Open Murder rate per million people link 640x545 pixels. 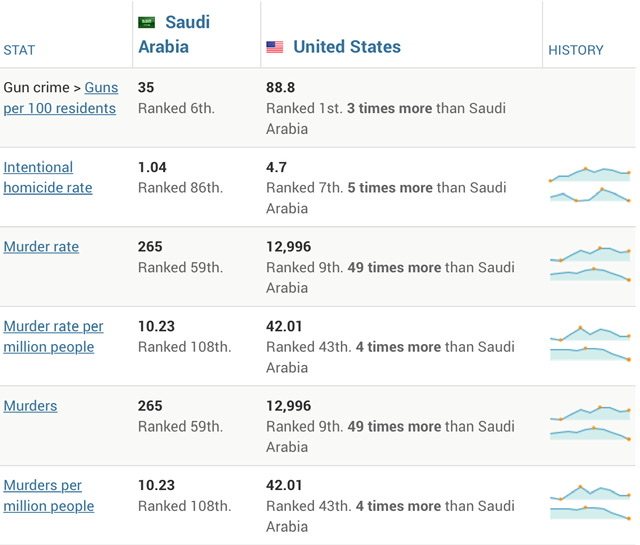tap(53, 336)
